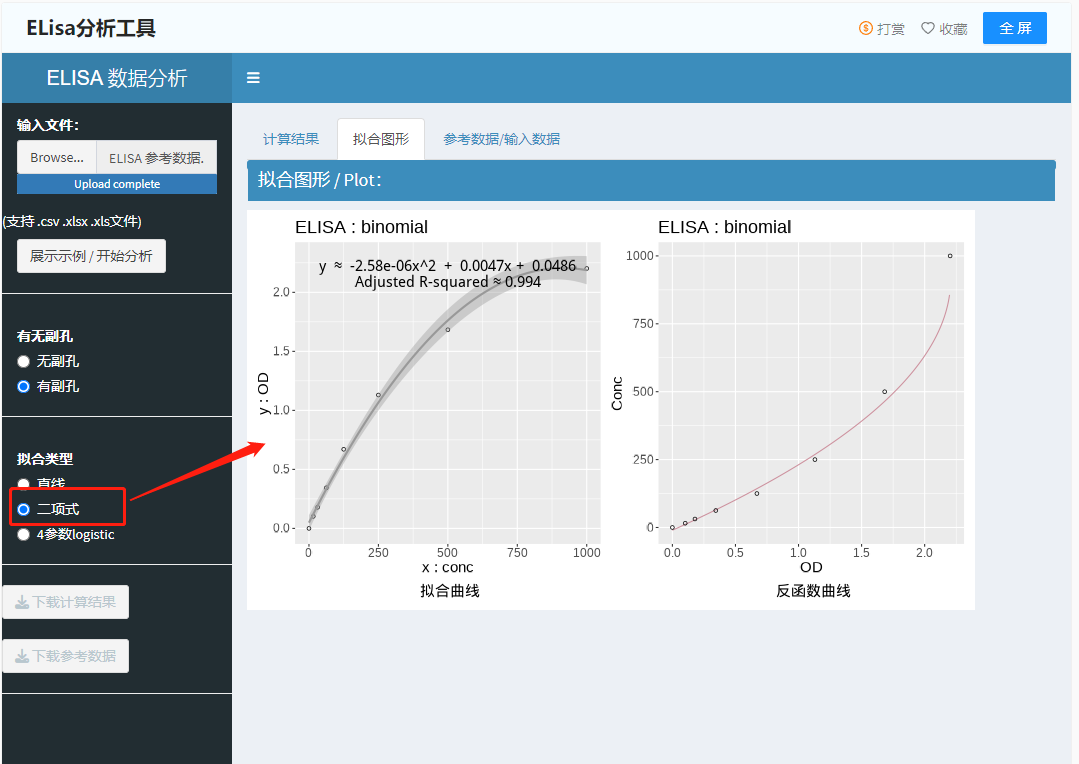Viewport: 1079px width, 764px height.
Task: Click the ELISA 数据分析 sidebar header
Action: point(116,78)
